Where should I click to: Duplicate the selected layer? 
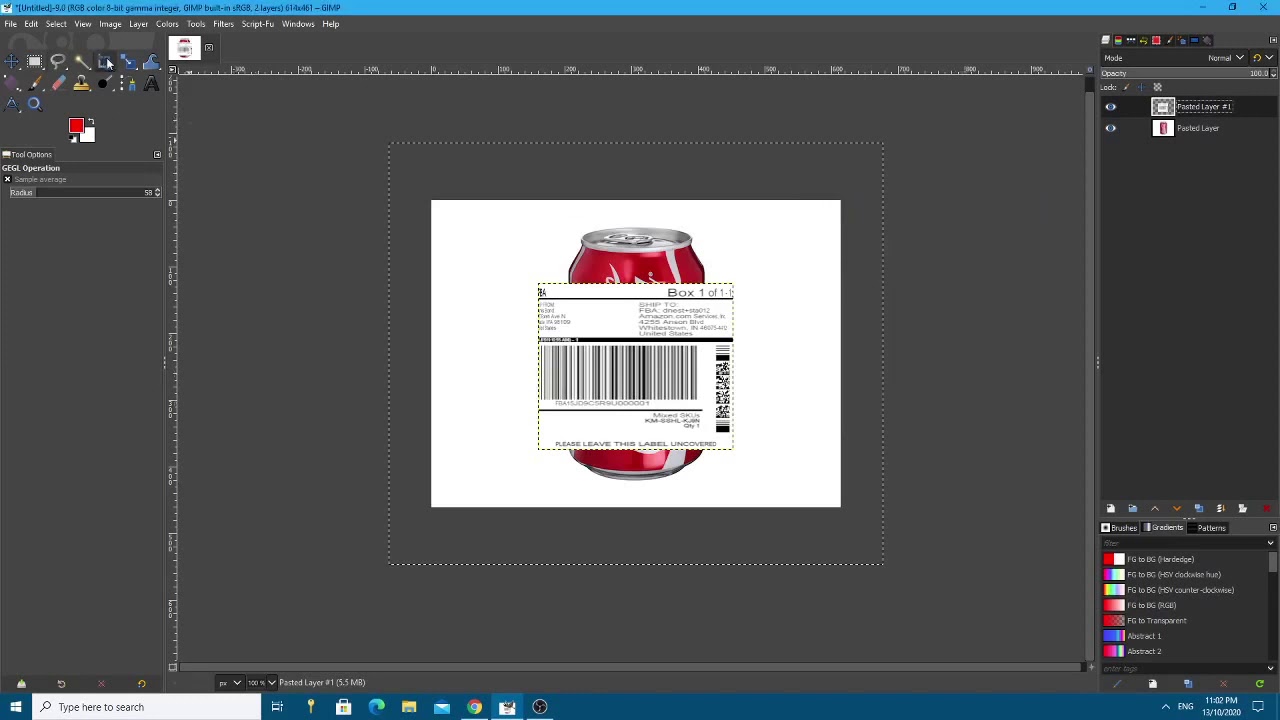coord(1198,509)
